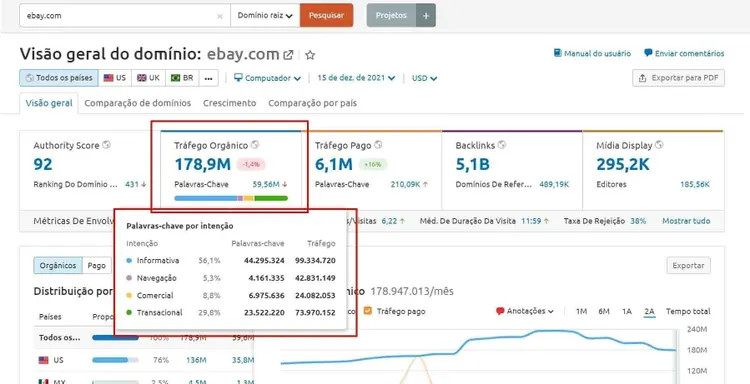This screenshot has height=384, width=750.
Task: Select the US country filter
Action: click(115, 78)
